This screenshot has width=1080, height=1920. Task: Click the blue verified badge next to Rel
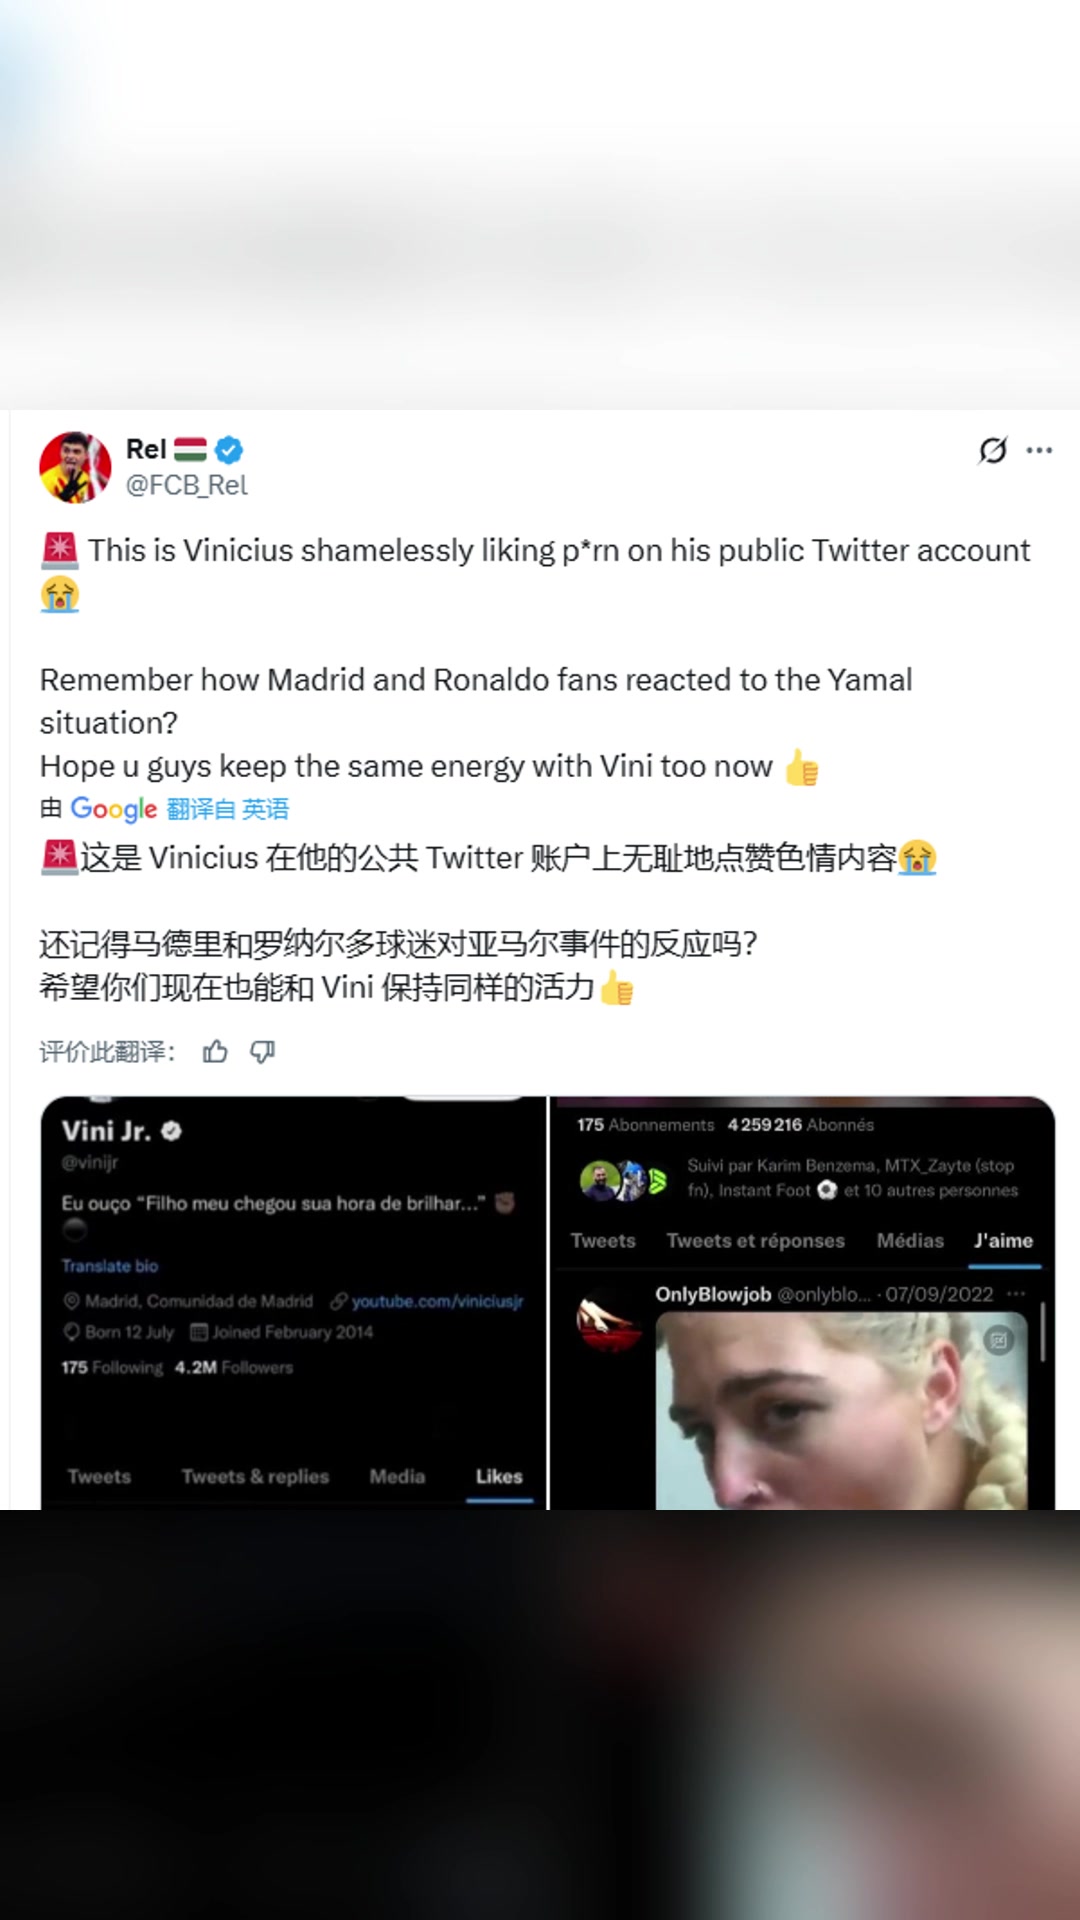[229, 450]
